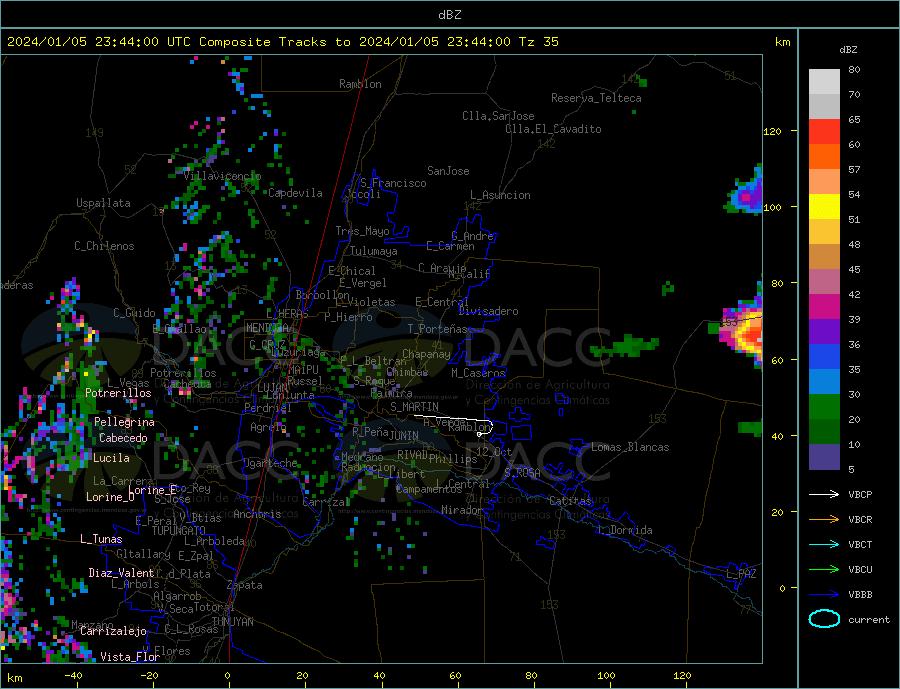Image resolution: width=900 pixels, height=689 pixels.
Task: Click the -40 tick on the bottom km axis
Action: click(x=73, y=676)
